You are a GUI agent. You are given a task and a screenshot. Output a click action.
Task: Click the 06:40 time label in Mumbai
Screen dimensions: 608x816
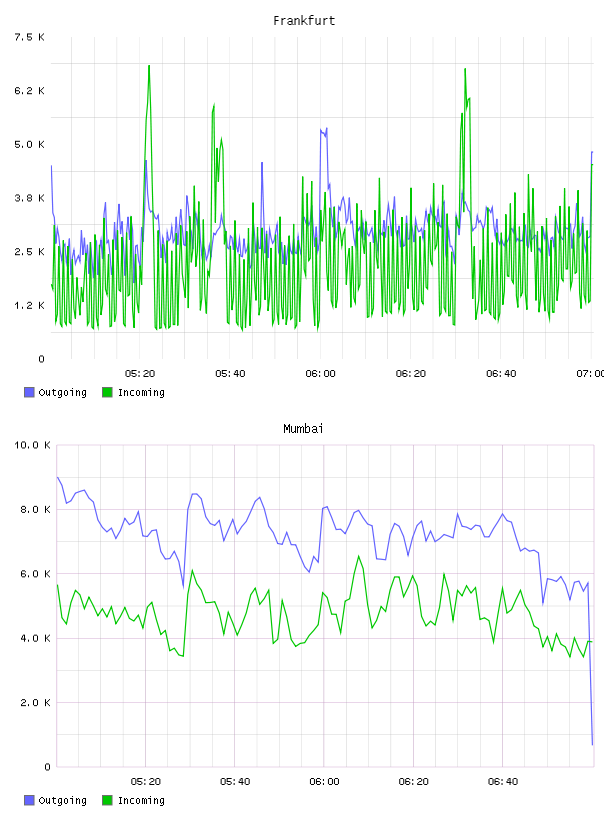coord(503,782)
